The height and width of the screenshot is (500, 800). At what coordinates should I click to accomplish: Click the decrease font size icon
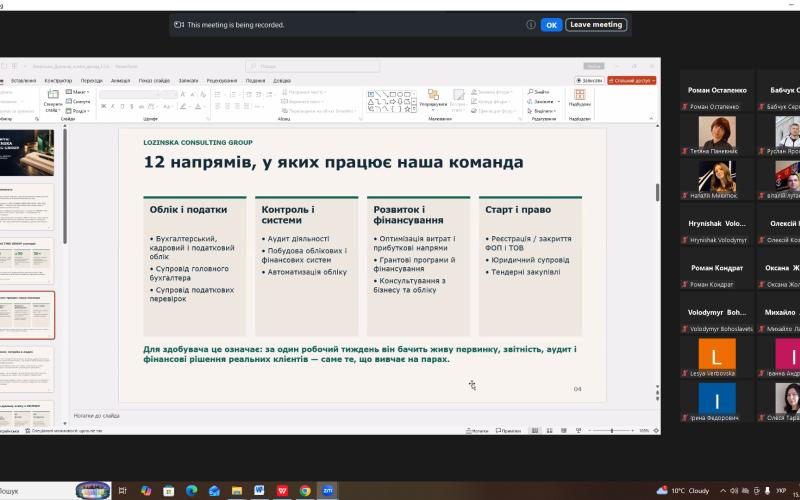(193, 94)
